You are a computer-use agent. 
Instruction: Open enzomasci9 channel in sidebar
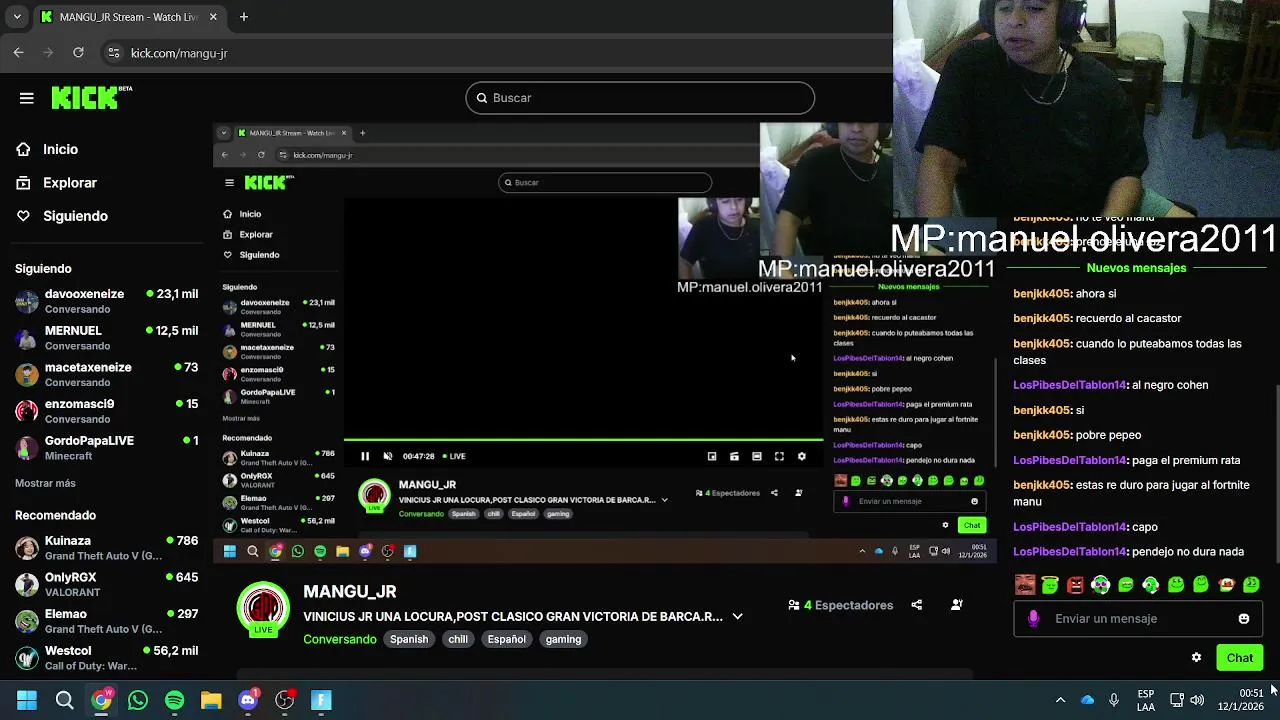click(106, 411)
